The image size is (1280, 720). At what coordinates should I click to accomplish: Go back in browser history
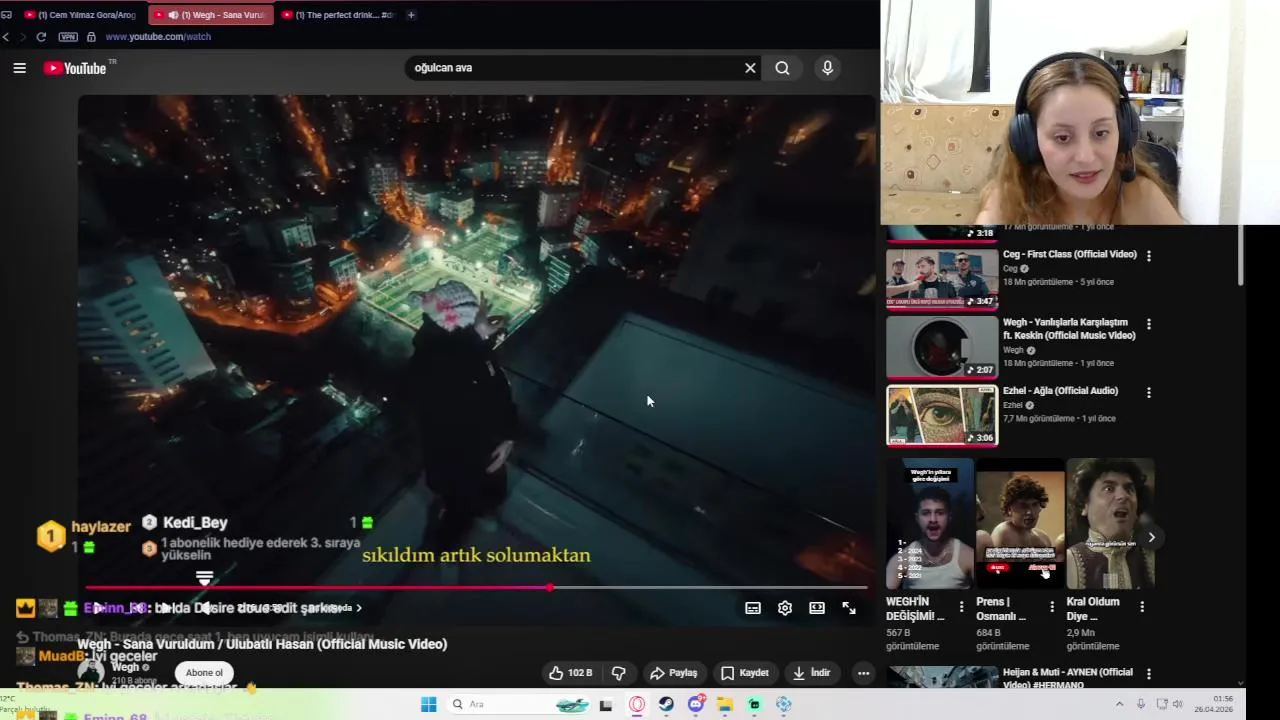(x=6, y=37)
